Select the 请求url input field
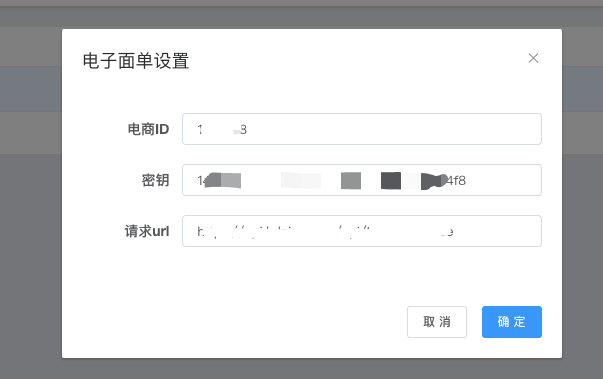The height and width of the screenshot is (379, 603). 362,231
